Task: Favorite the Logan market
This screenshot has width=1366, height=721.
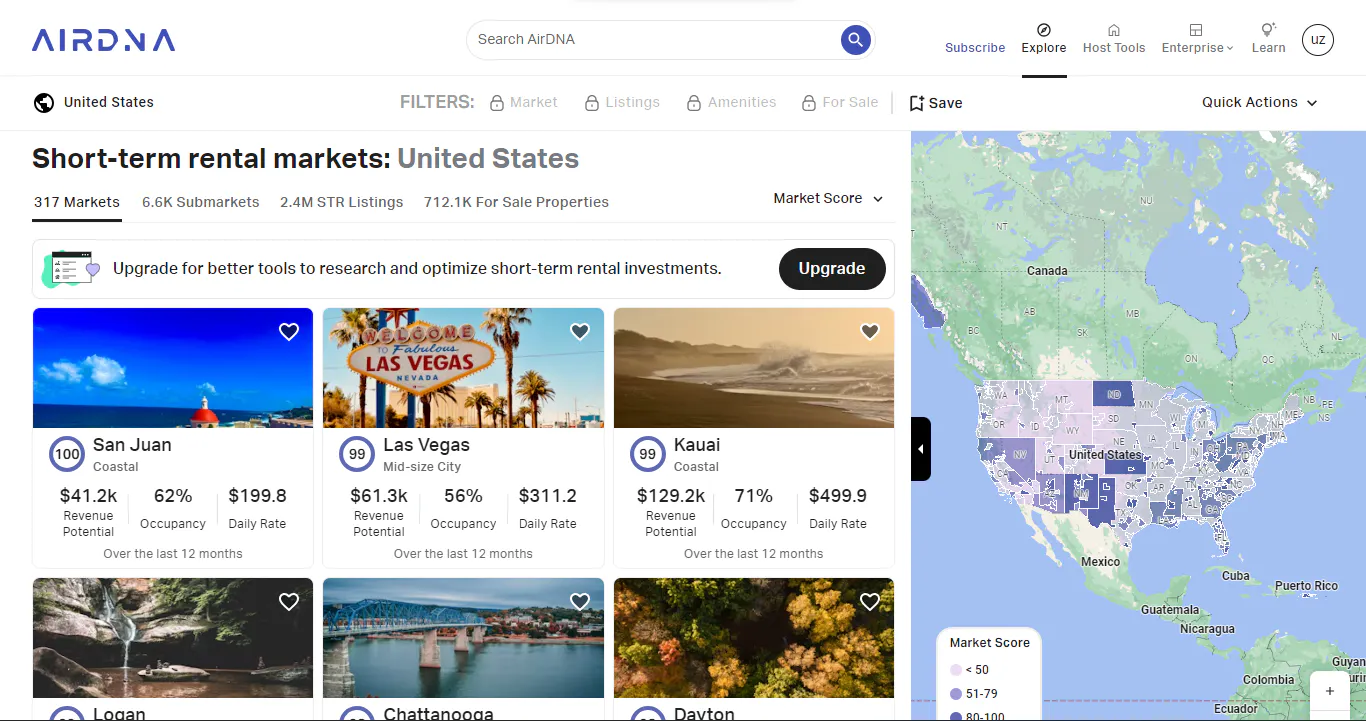Action: point(289,602)
